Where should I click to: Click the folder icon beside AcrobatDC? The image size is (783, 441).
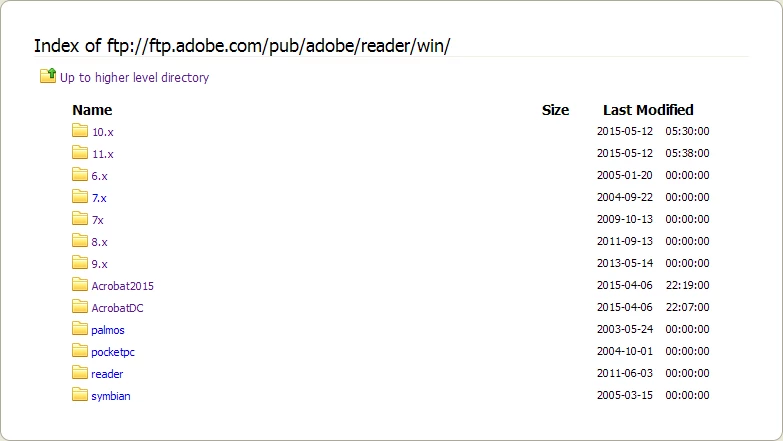pyautogui.click(x=79, y=307)
